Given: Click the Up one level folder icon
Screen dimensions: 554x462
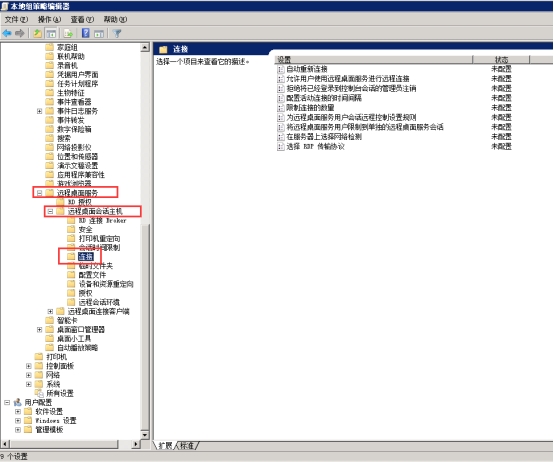Looking at the screenshot, I should 37,34.
